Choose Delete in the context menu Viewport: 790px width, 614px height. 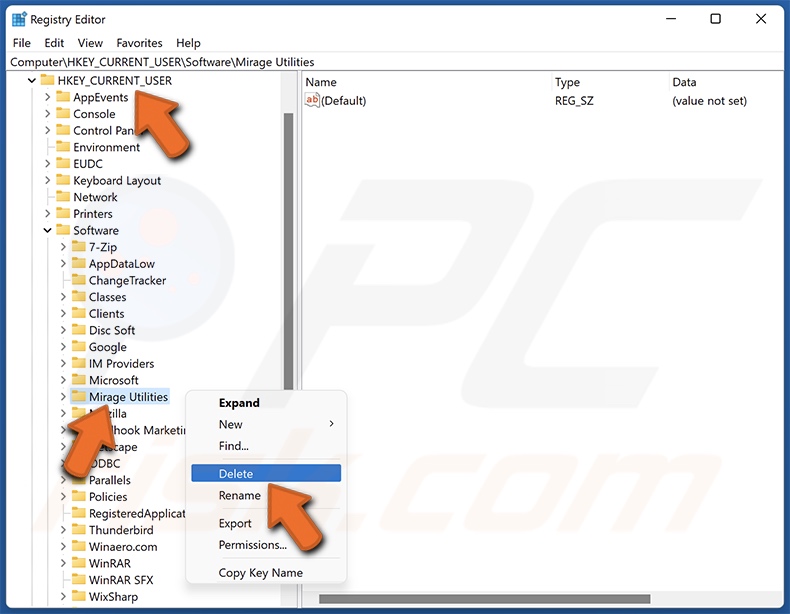click(266, 473)
